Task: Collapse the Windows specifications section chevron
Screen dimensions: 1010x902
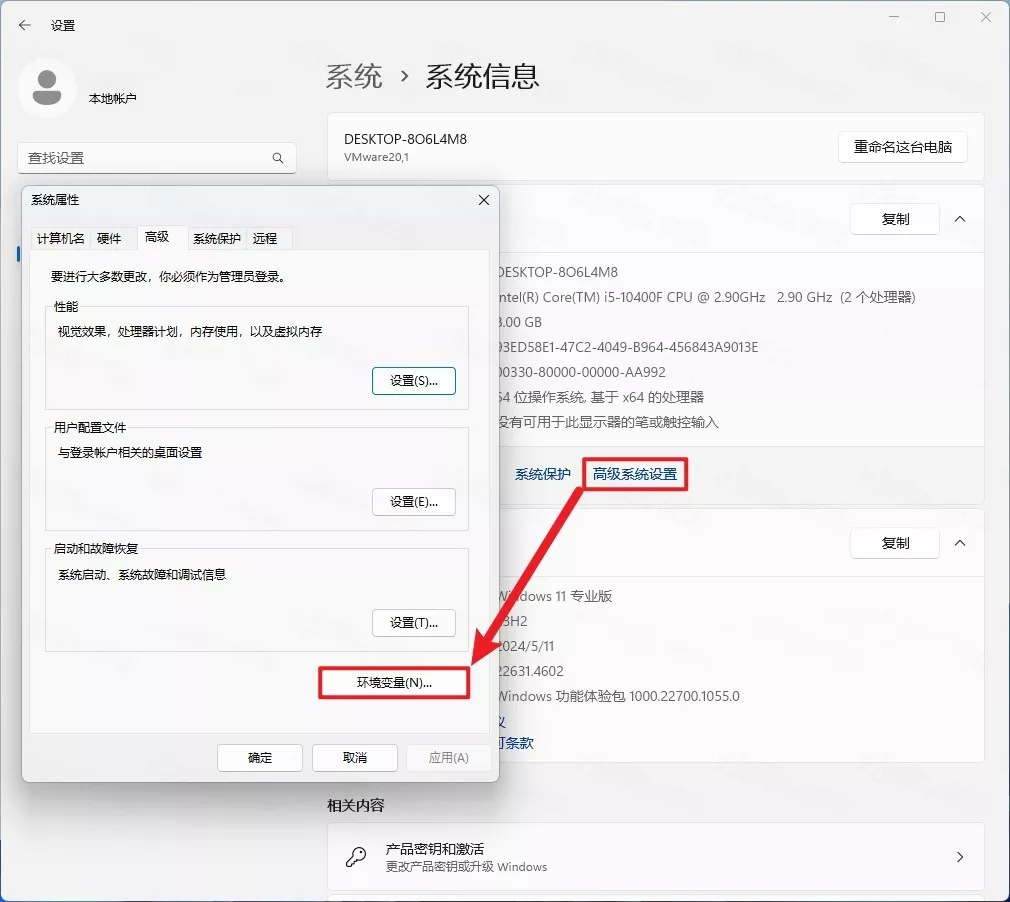Action: pyautogui.click(x=960, y=543)
